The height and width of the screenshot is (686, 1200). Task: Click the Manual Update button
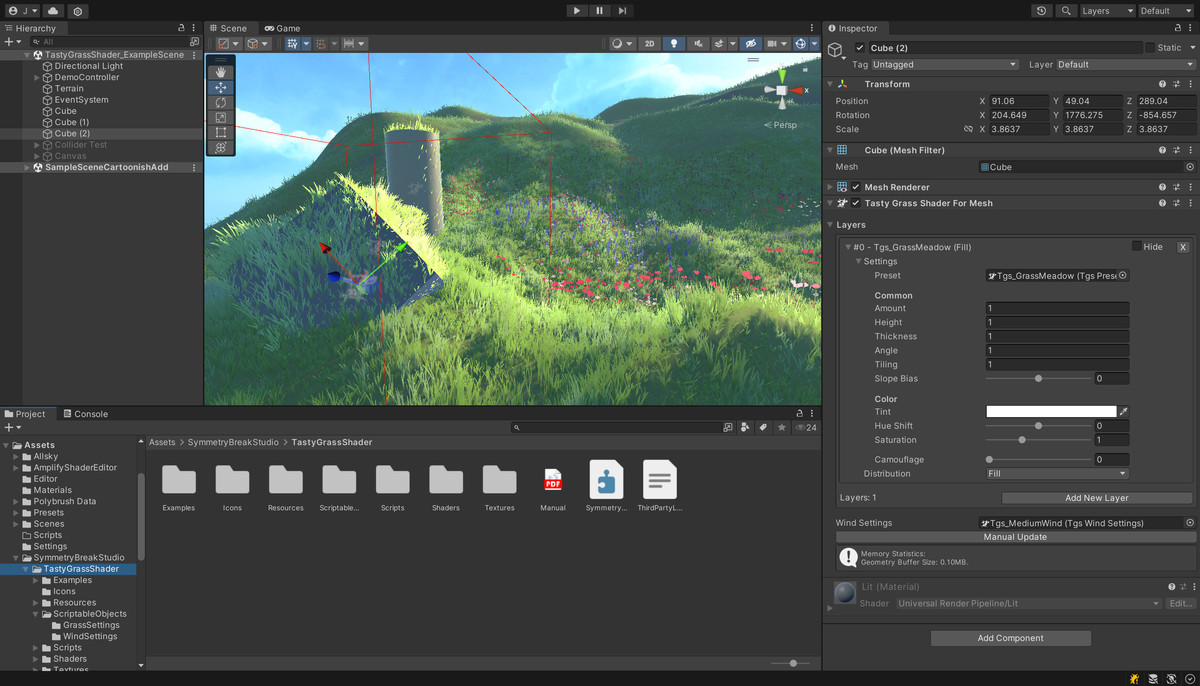click(x=1015, y=537)
